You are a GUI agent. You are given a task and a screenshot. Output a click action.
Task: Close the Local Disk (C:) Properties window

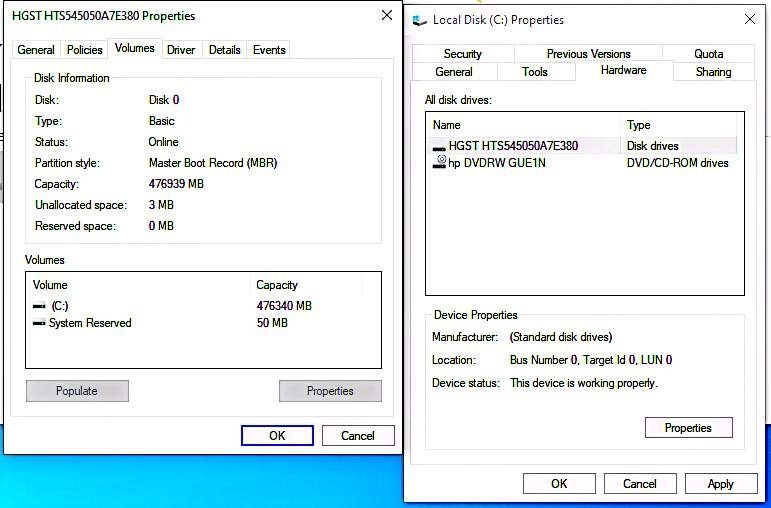[x=750, y=20]
